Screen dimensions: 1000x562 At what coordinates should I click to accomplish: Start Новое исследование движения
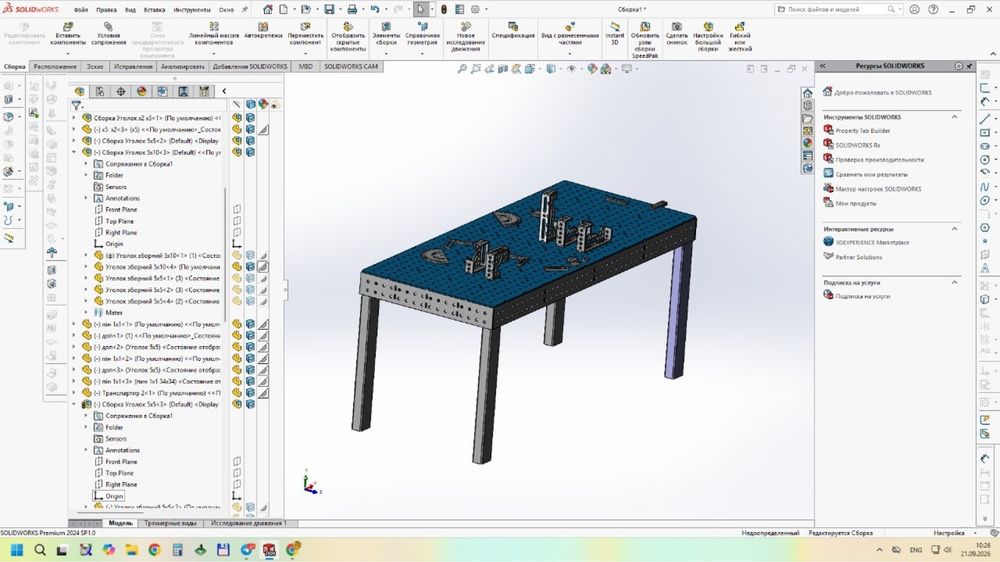pos(466,37)
